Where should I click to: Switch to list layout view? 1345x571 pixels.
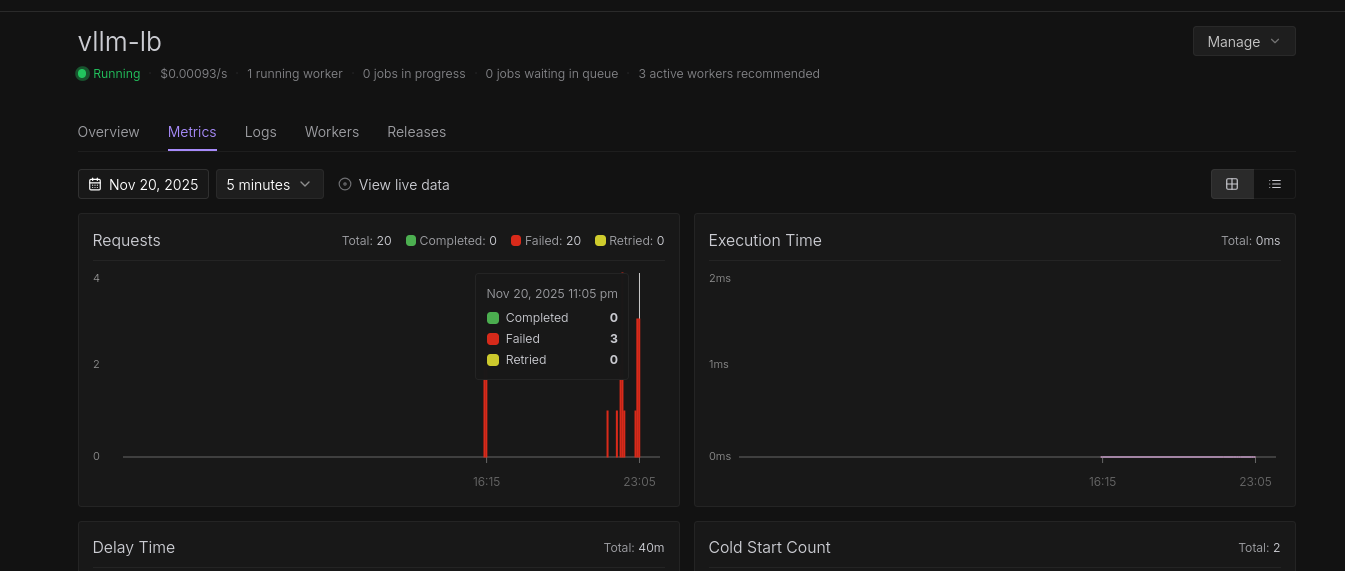coord(1274,184)
